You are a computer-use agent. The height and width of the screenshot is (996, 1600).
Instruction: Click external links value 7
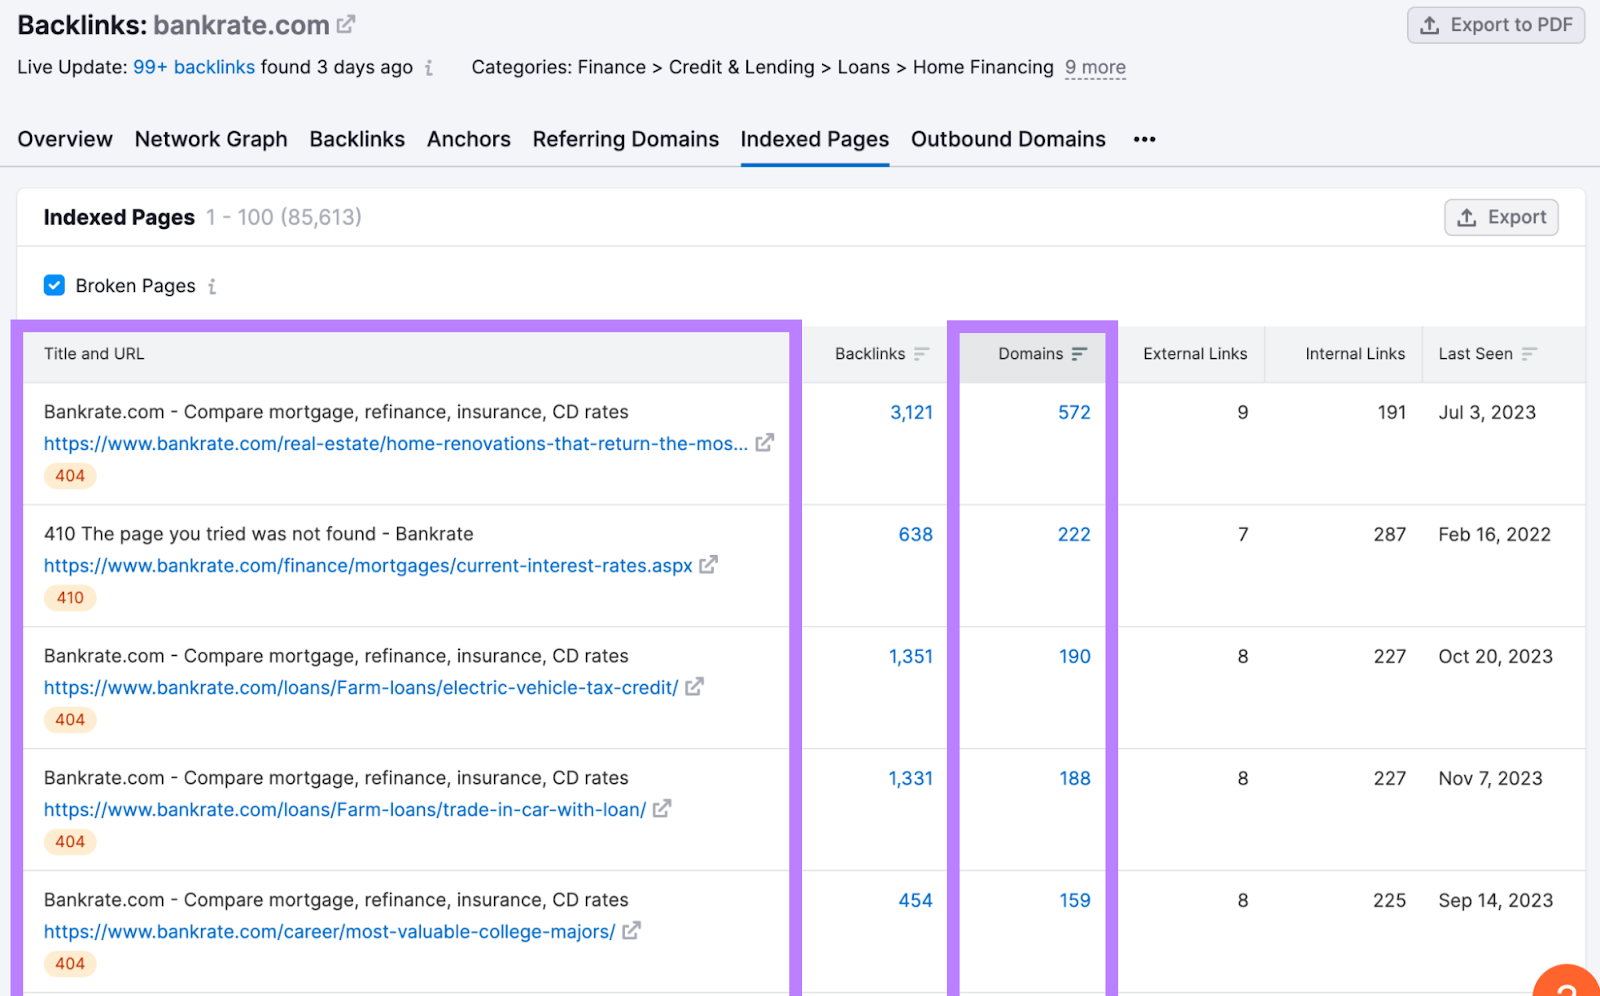(1243, 534)
